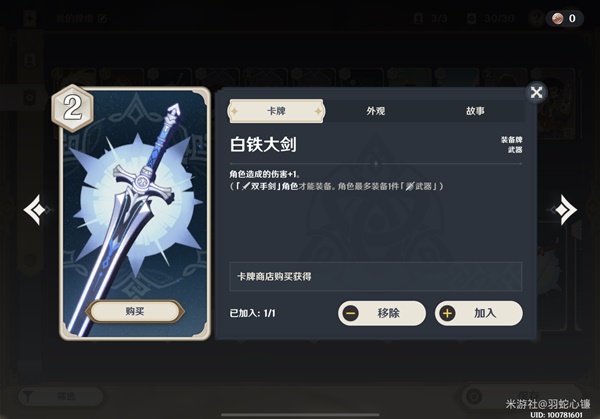Click the 武器 weapon icon in description

(x=410, y=187)
